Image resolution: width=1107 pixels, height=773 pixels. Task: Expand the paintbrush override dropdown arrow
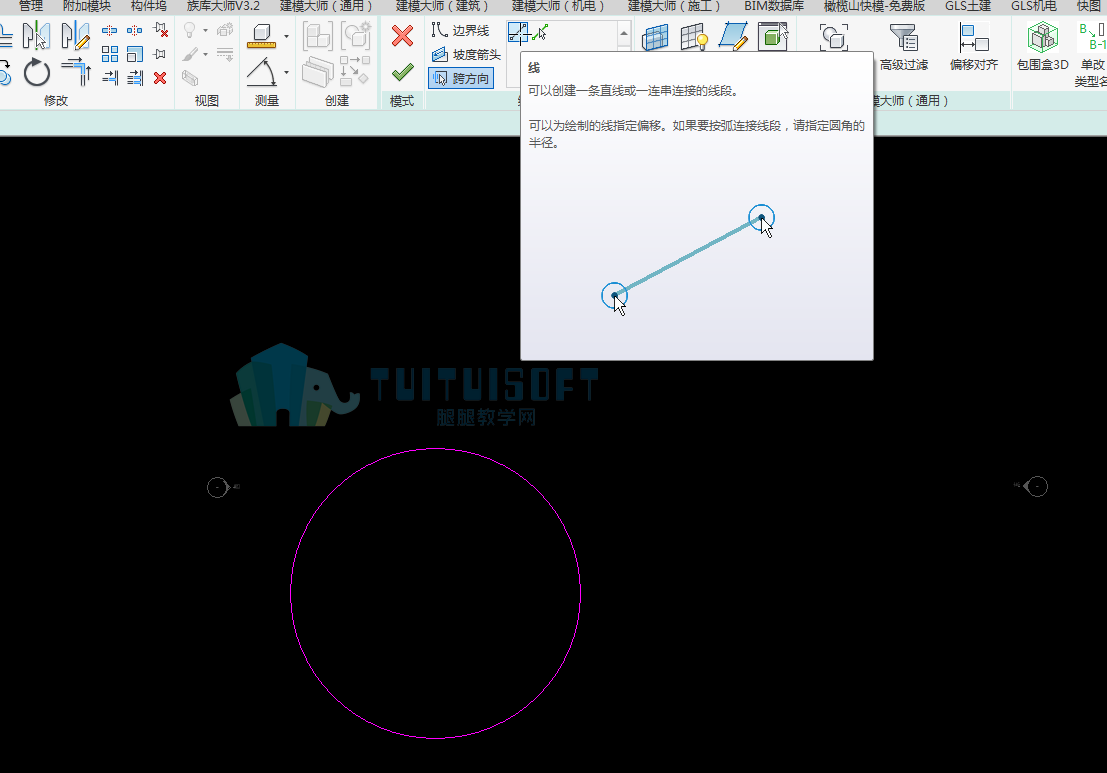point(205,54)
